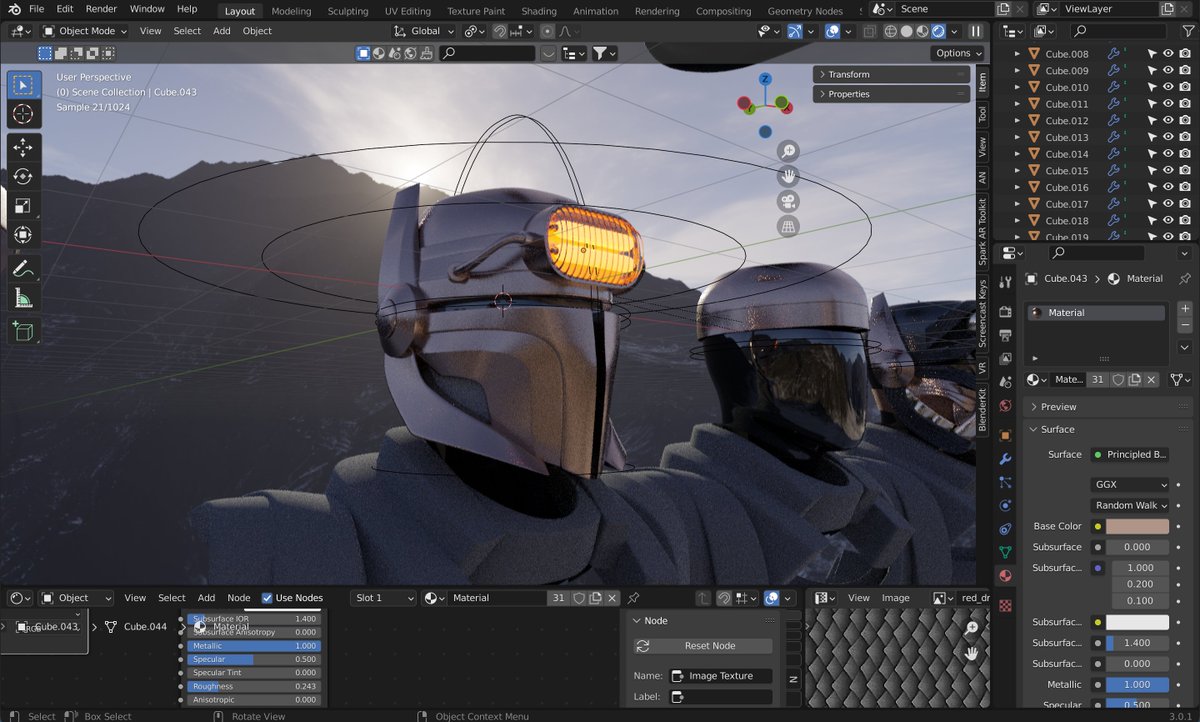The width and height of the screenshot is (1200, 722).
Task: Open the Window menu
Action: click(x=147, y=9)
